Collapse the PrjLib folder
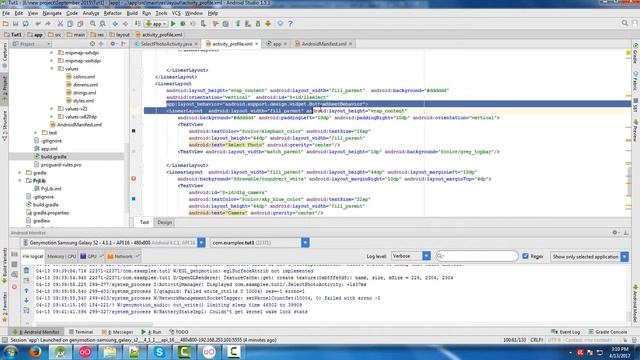 20,181
